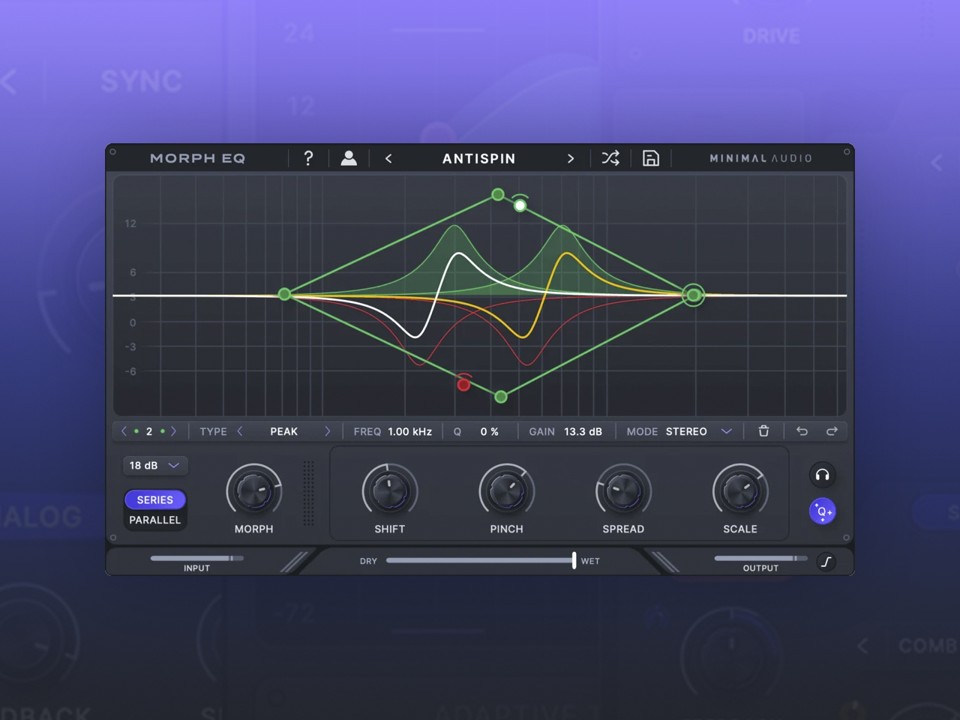Redo change arrow icon
The width and height of the screenshot is (960, 720).
click(831, 431)
